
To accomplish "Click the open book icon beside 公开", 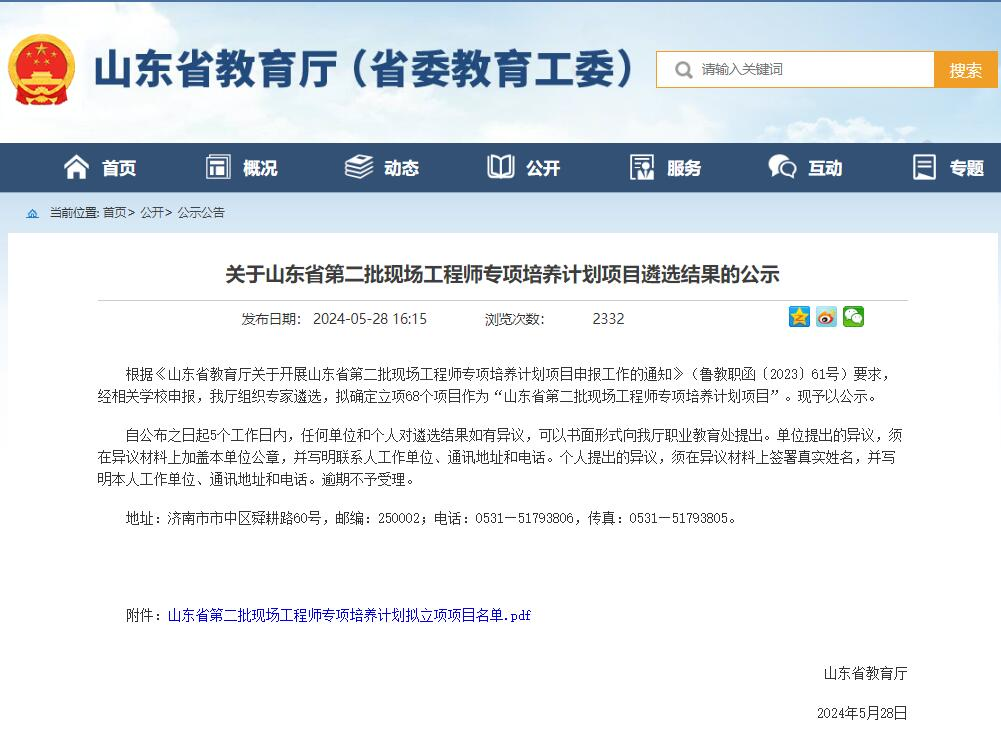I will click(500, 167).
